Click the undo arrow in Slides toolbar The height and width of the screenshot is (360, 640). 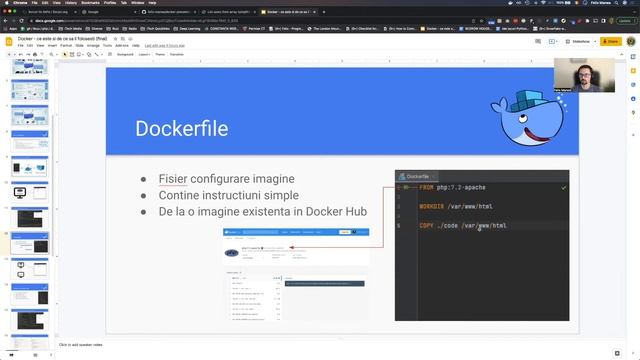(20, 54)
